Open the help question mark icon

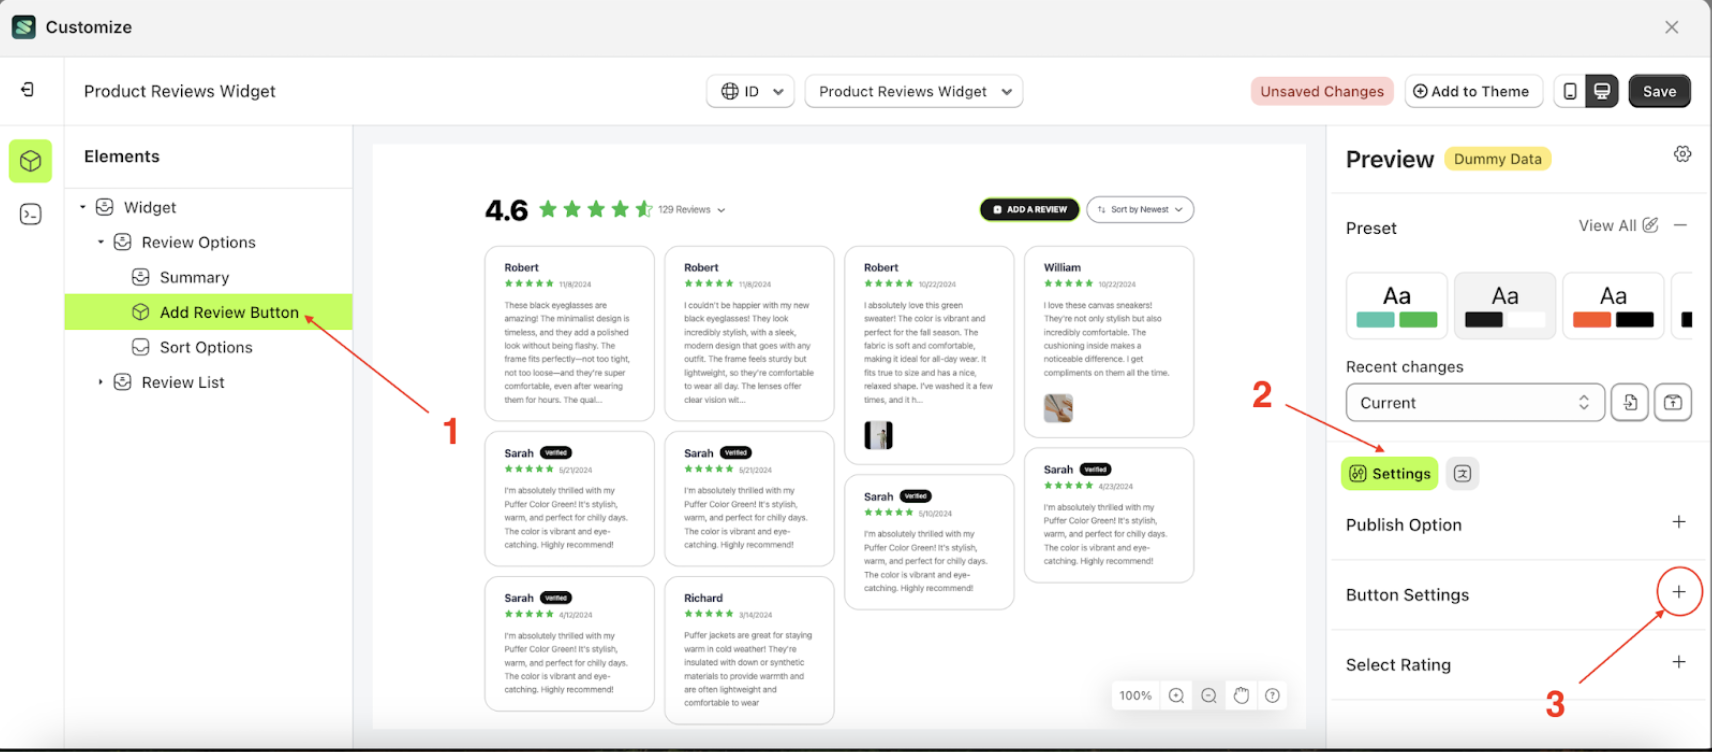tap(1272, 696)
